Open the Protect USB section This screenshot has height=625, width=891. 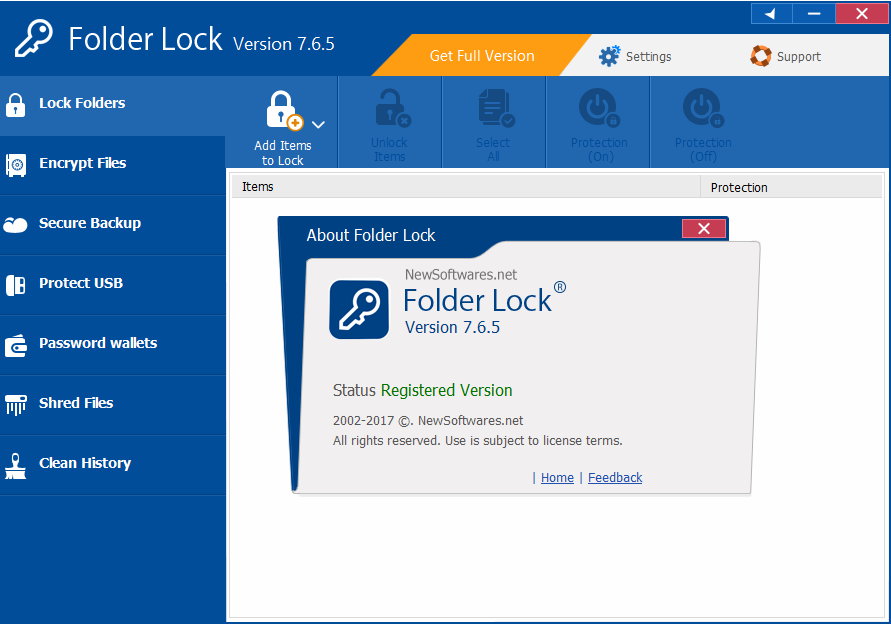pyautogui.click(x=113, y=285)
